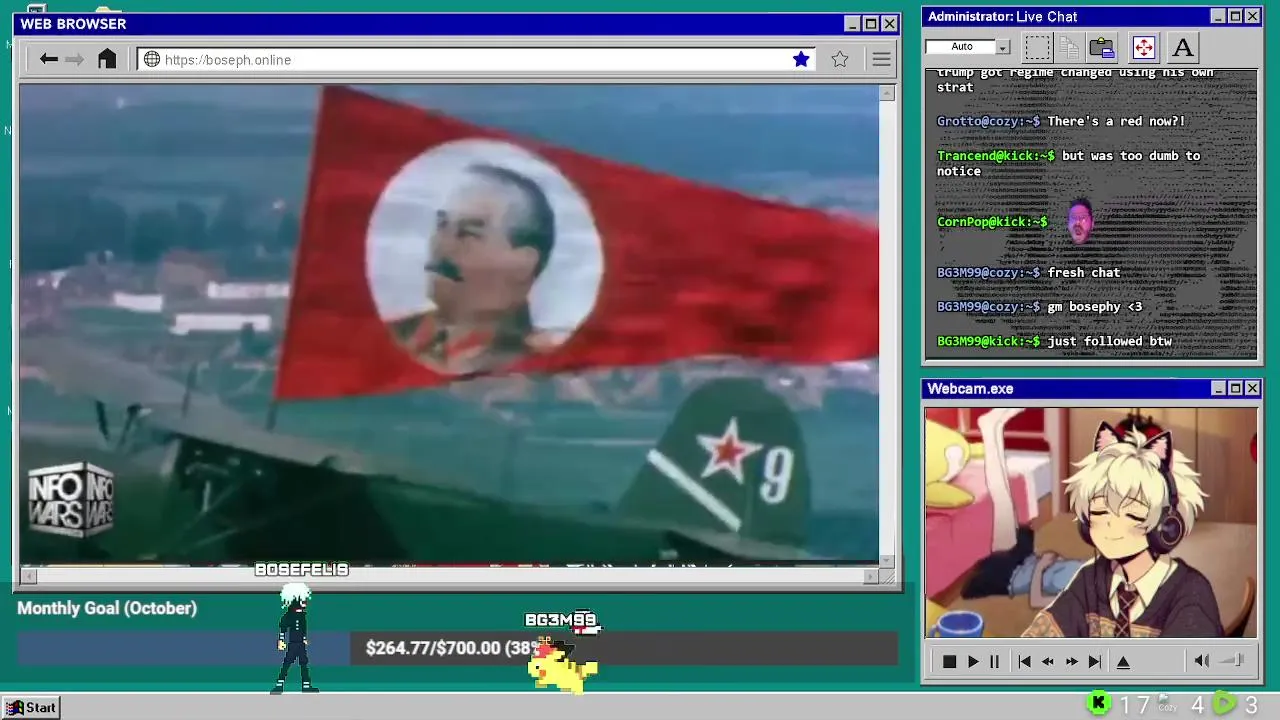Click the green Rumble play icon in tray
The width and height of the screenshot is (1280, 720).
point(1224,704)
